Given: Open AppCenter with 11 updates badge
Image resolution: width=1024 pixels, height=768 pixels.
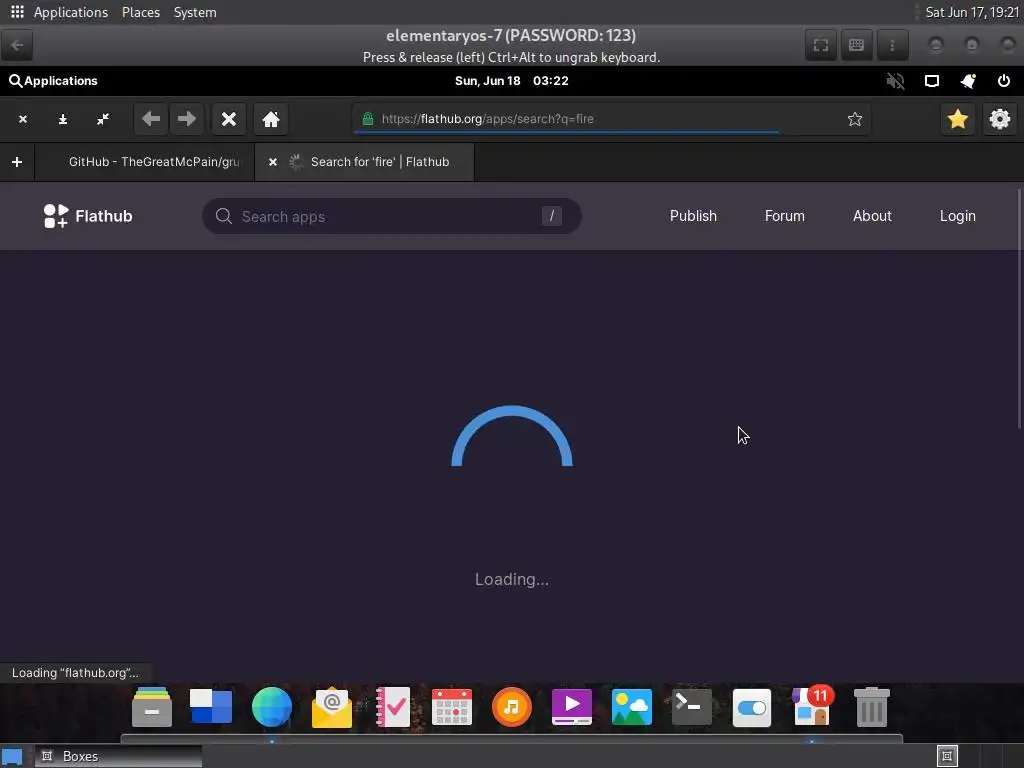Looking at the screenshot, I should pyautogui.click(x=812, y=706).
